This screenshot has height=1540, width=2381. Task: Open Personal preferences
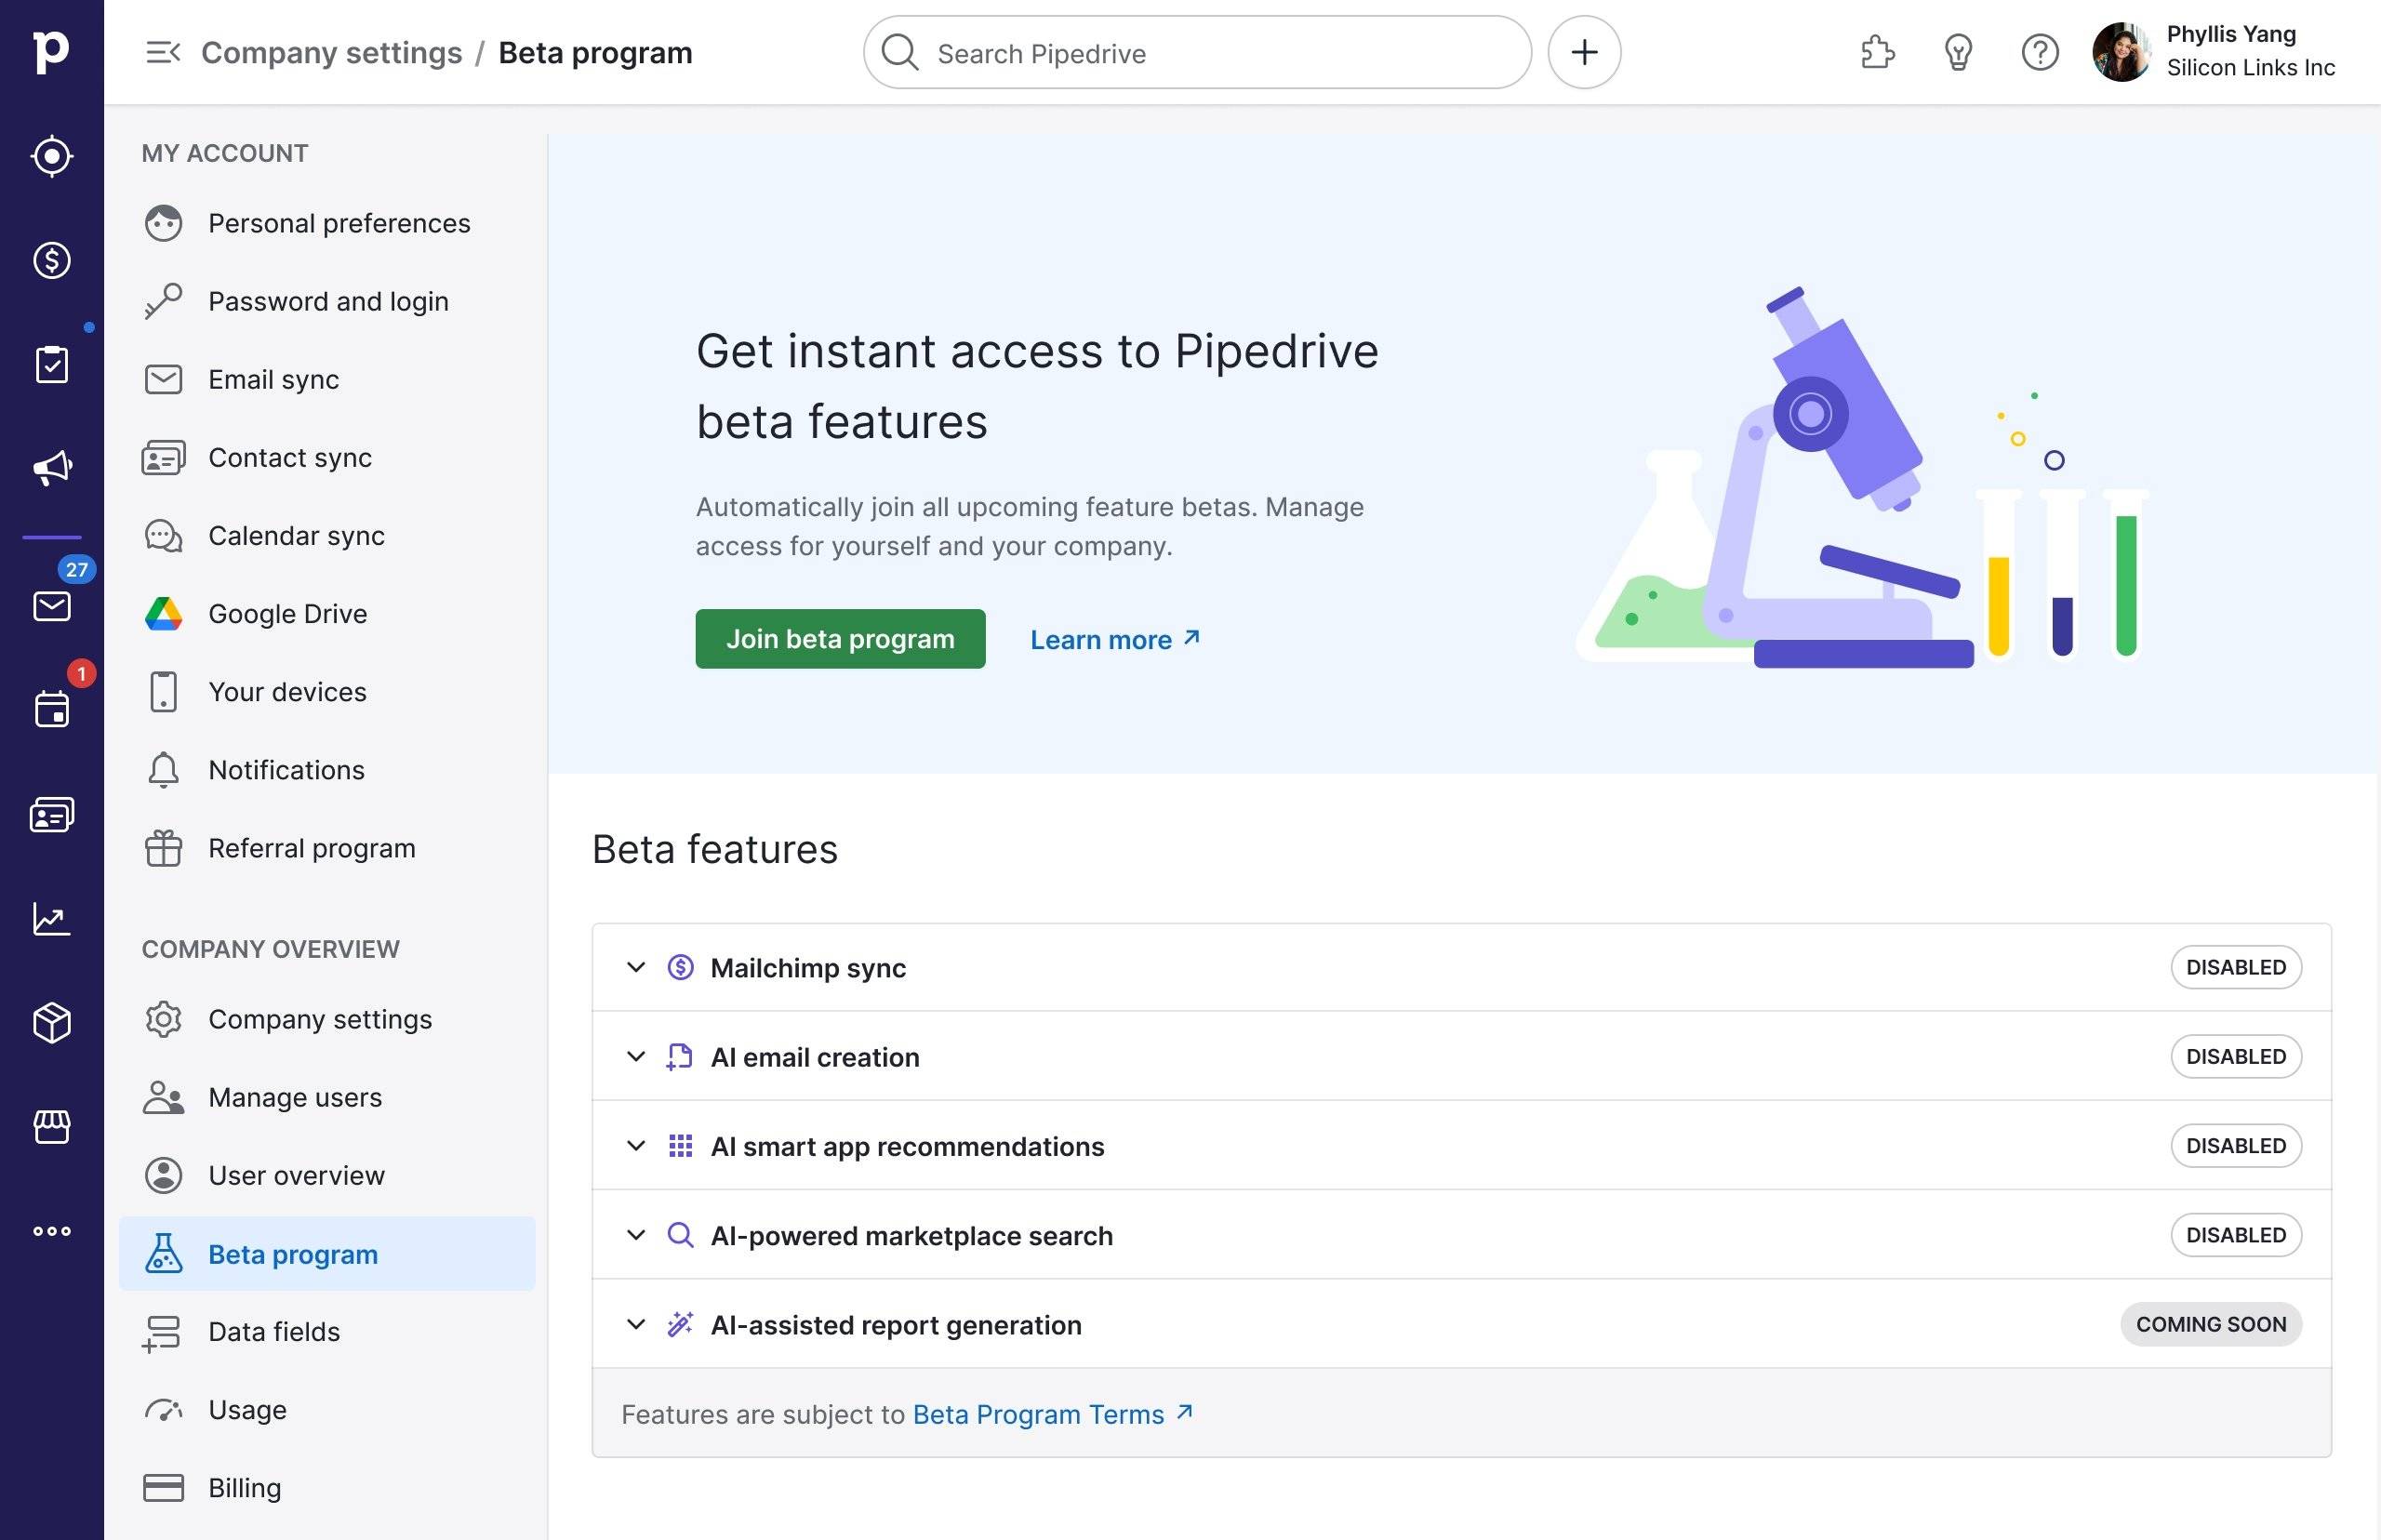coord(327,223)
